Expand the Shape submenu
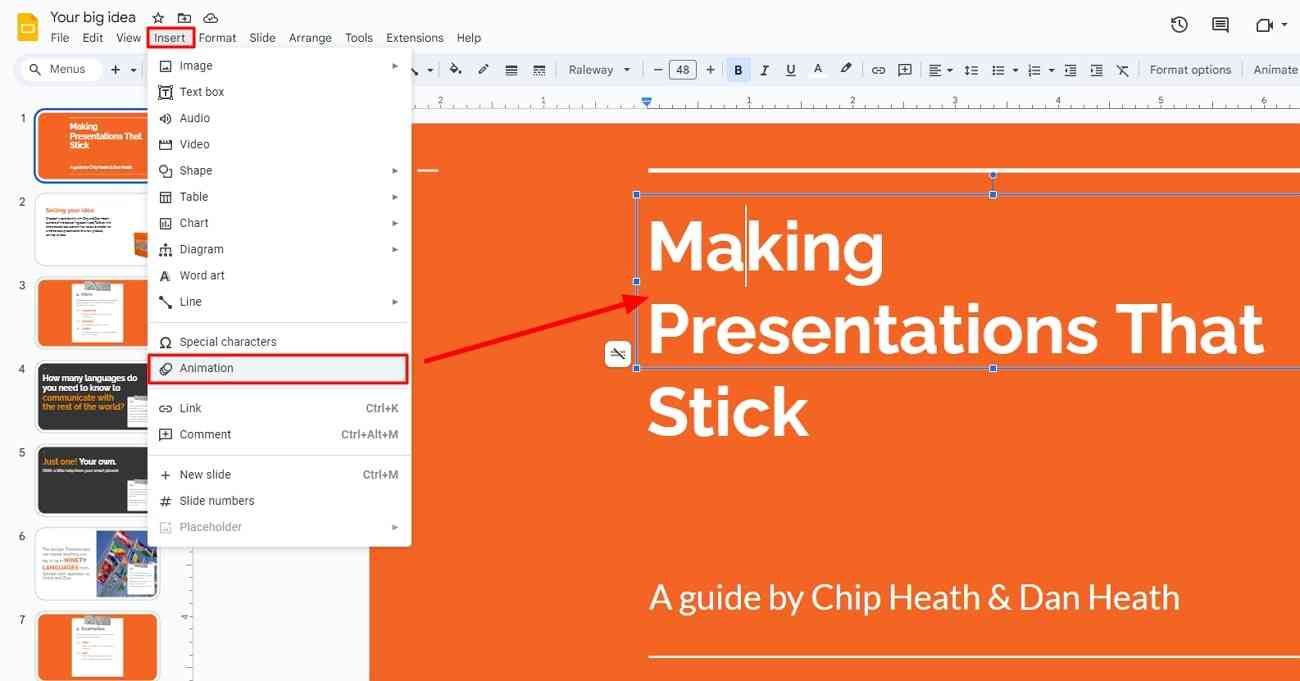The image size is (1300, 681). 195,170
